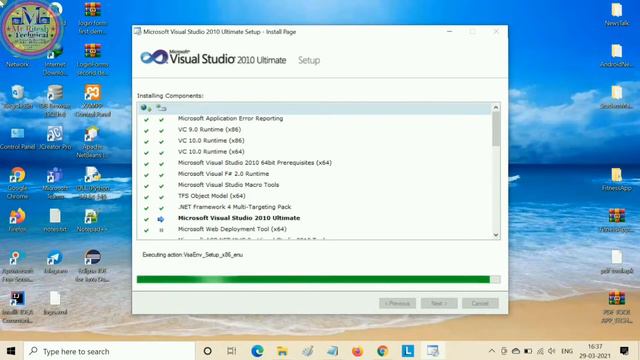Click download column globe icon in list header
The height and width of the screenshot is (360, 640).
146,108
